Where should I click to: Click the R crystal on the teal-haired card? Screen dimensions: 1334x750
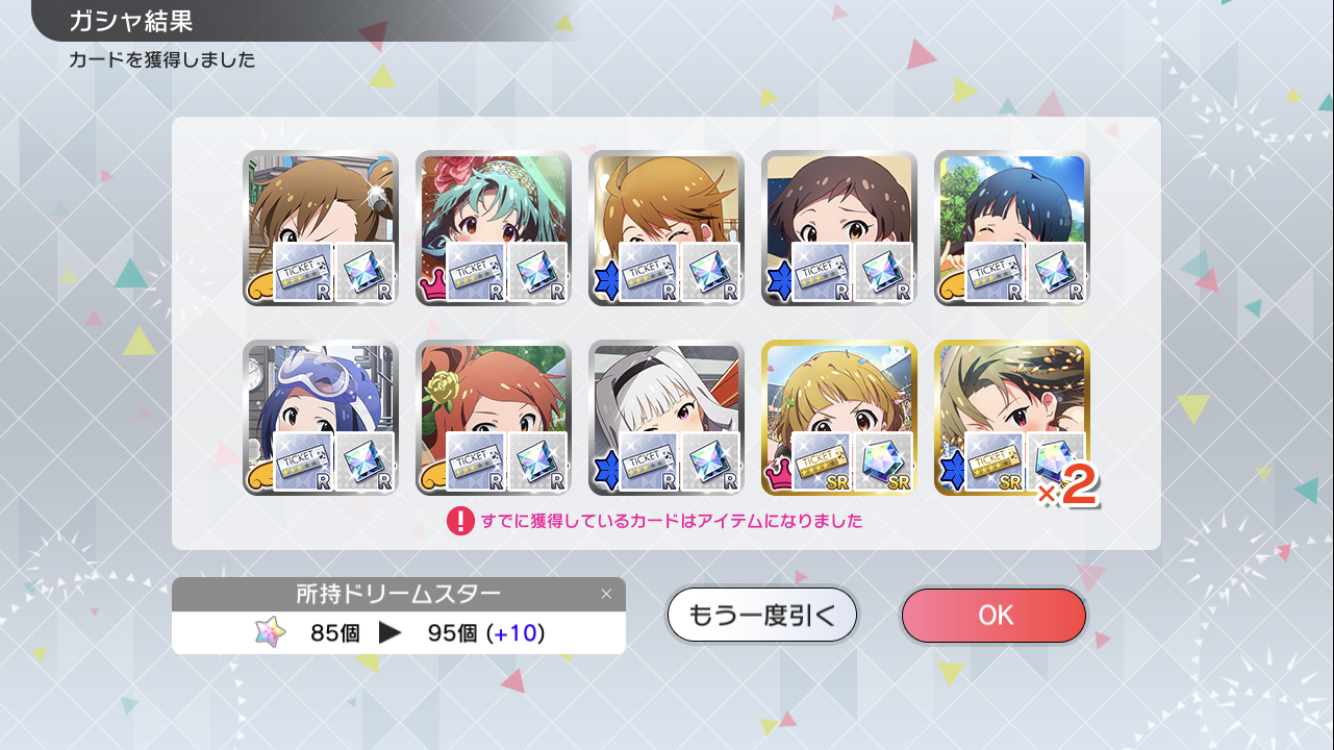(539, 272)
